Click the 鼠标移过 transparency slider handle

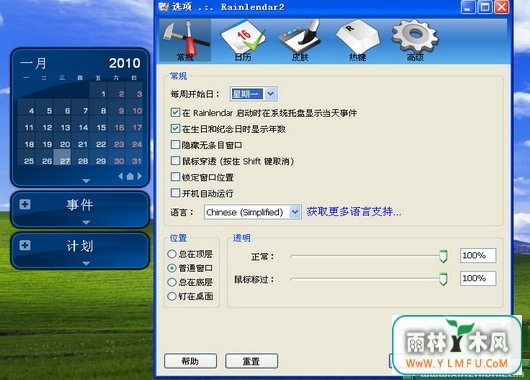443,279
